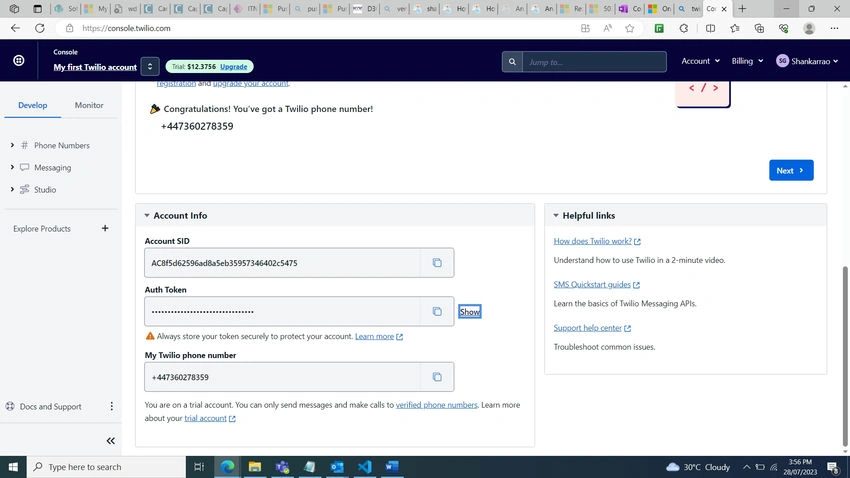Open Shankarrao user avatar
The width and height of the screenshot is (850, 478).
(782, 61)
